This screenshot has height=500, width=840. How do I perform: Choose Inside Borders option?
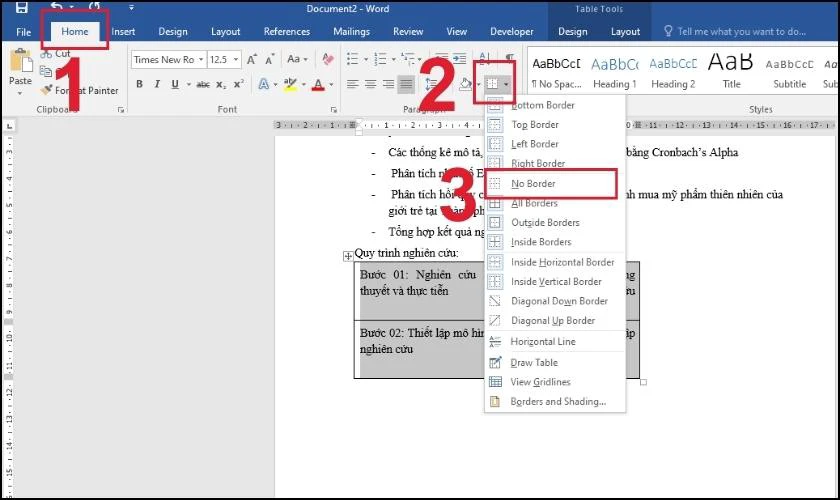(554, 242)
